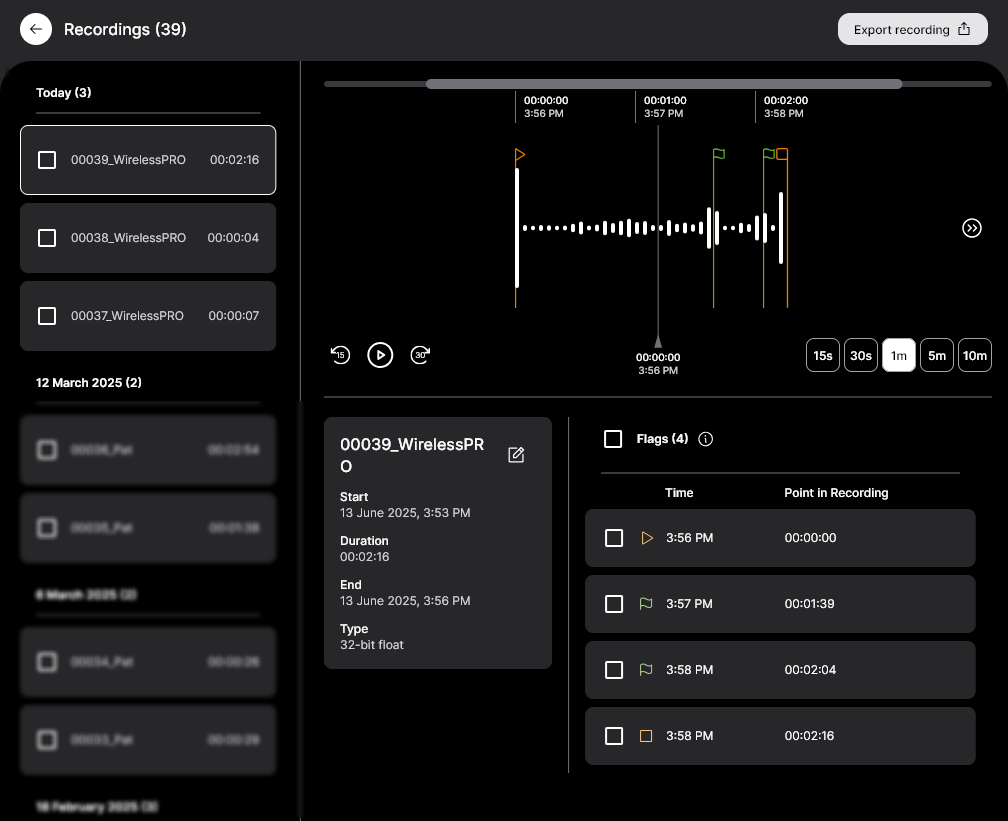
Task: Click the double-chevron skip icon right of waveform
Action: 971,228
